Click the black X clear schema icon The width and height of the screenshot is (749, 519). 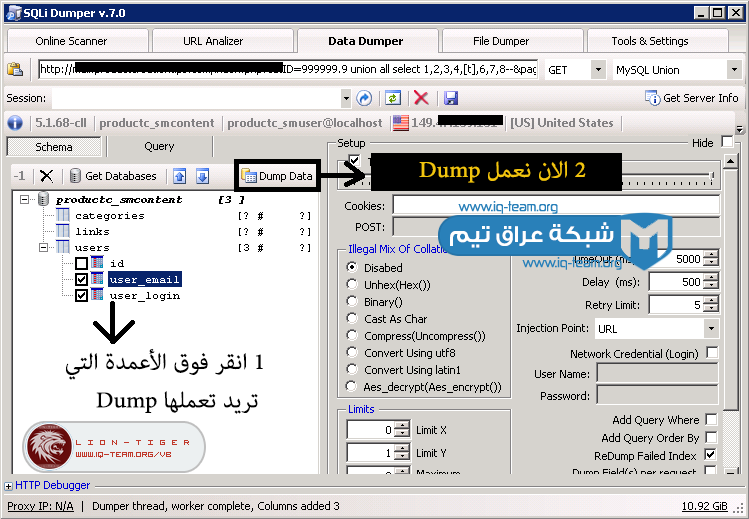pos(46,176)
